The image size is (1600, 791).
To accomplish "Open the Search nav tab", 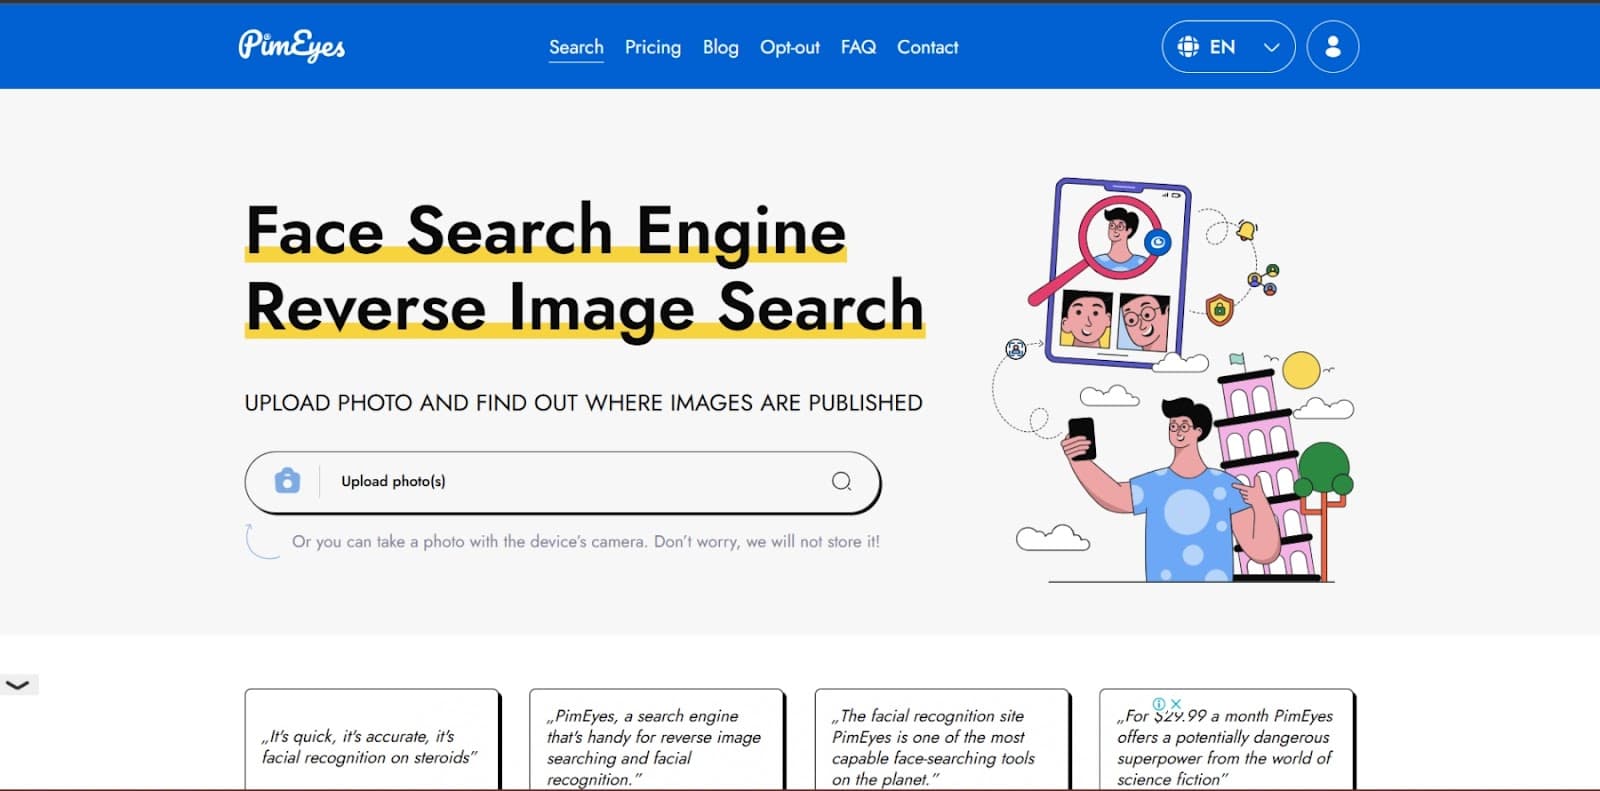I will pyautogui.click(x=576, y=47).
